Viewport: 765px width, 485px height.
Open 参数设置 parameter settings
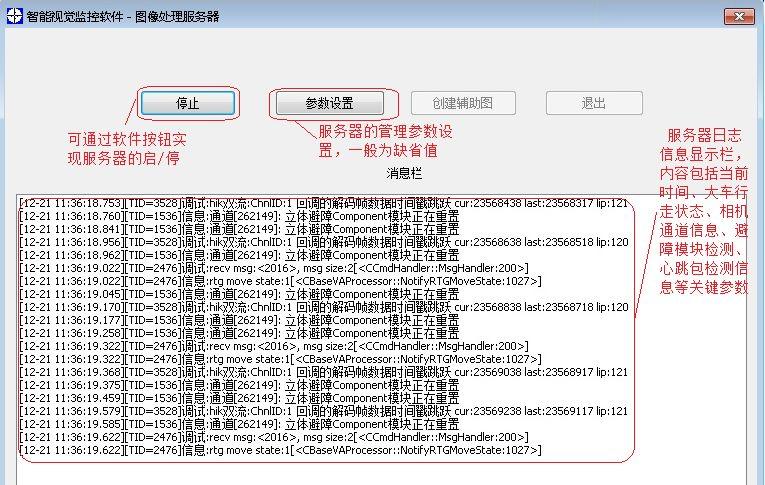click(x=330, y=103)
